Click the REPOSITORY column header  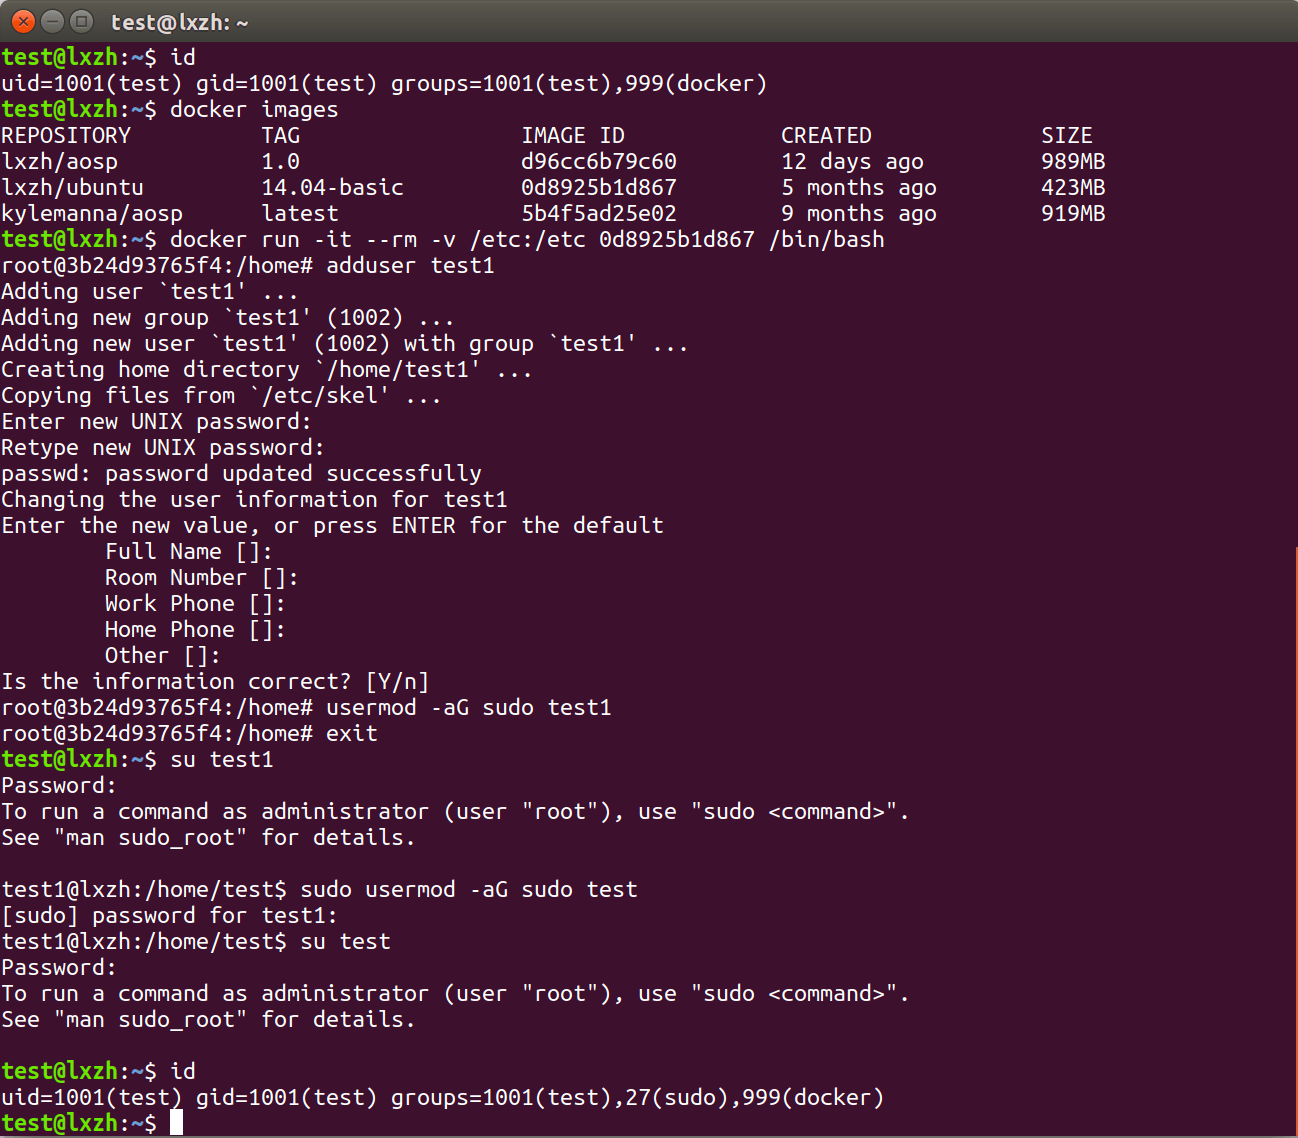66,135
